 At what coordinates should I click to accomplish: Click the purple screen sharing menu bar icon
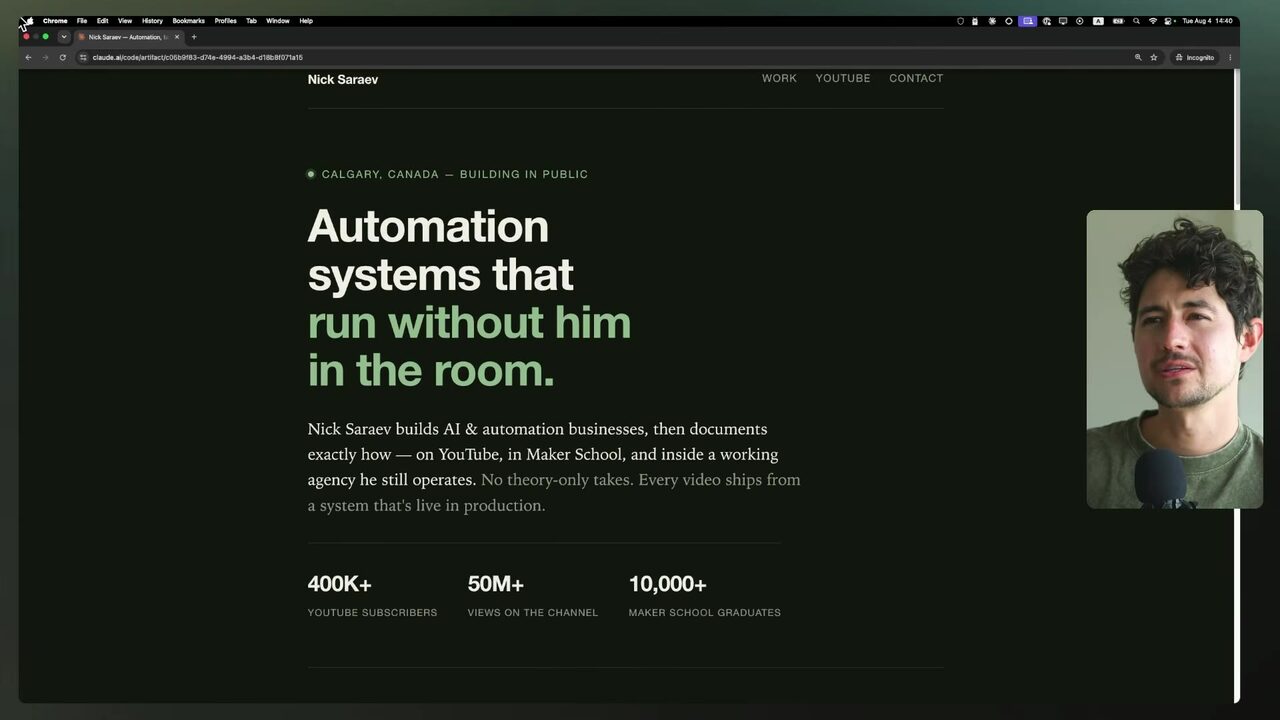pyautogui.click(x=1027, y=21)
